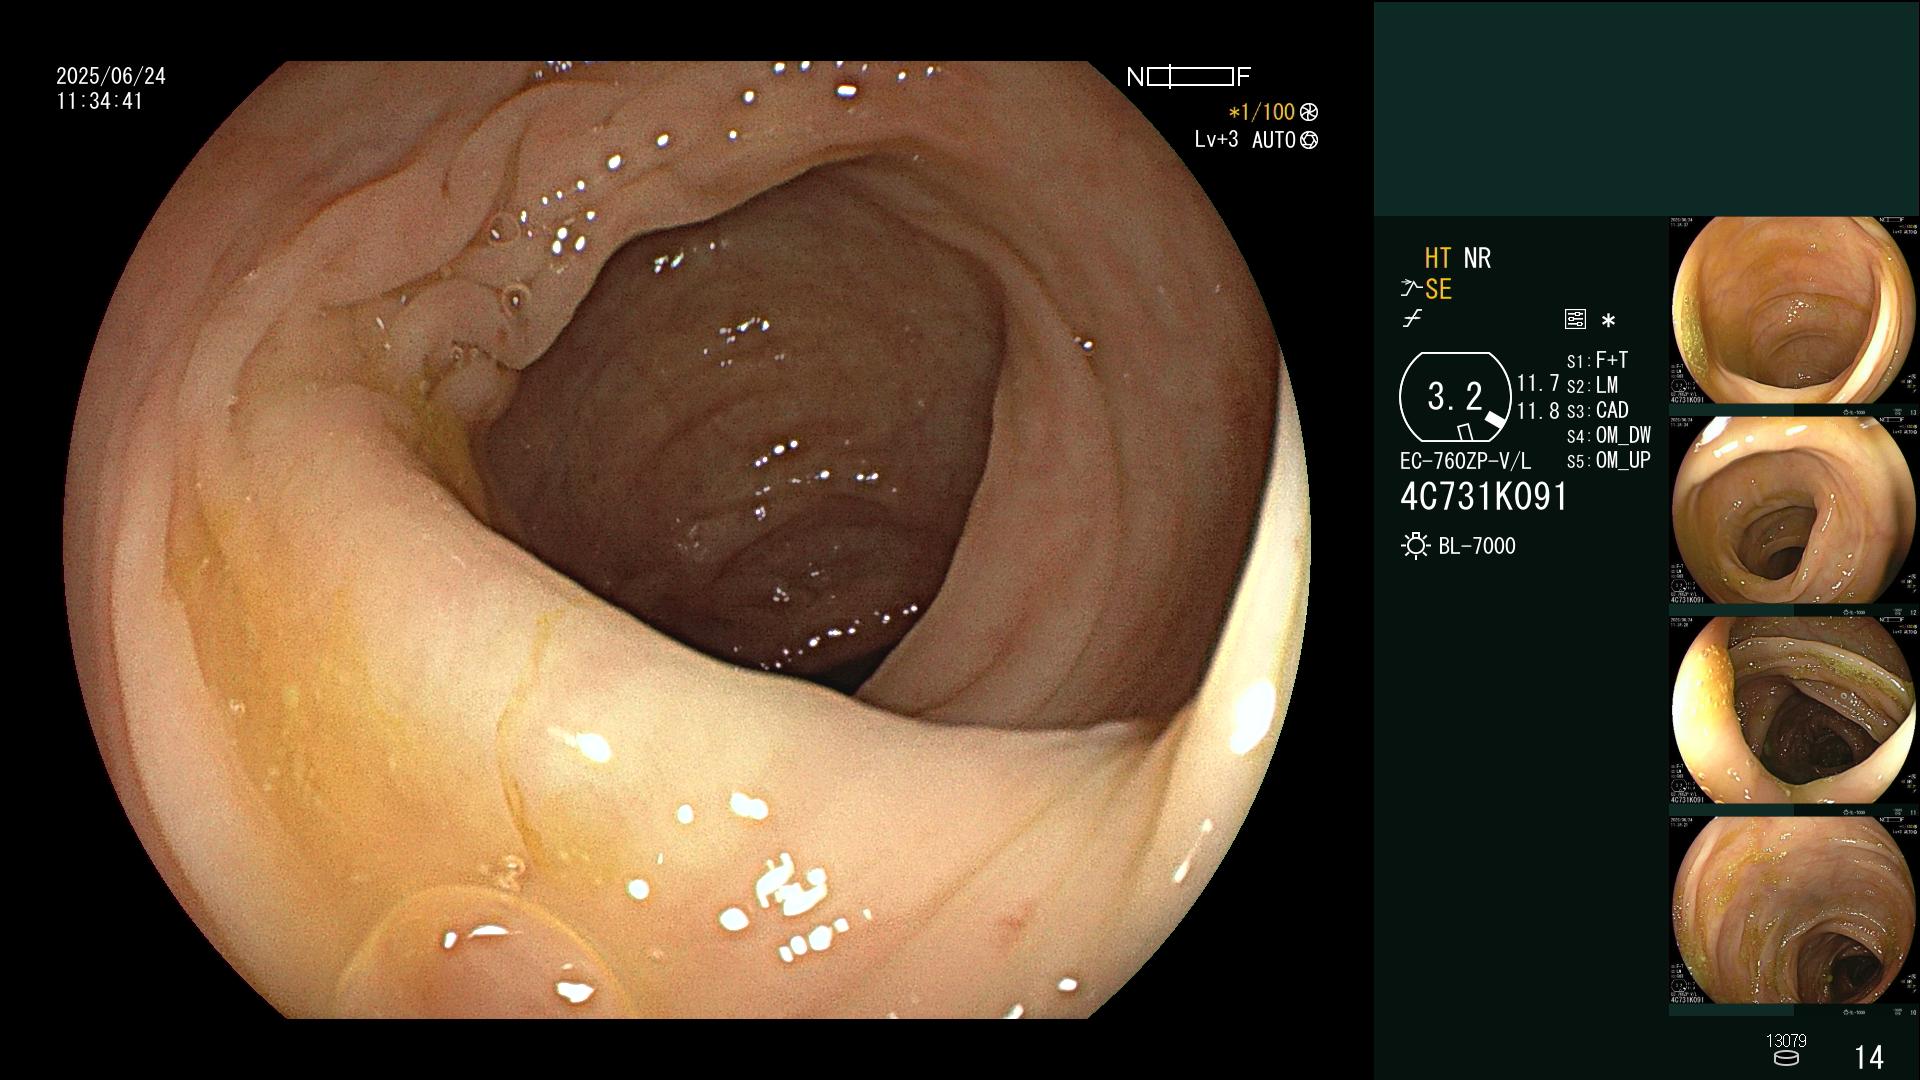The height and width of the screenshot is (1080, 1920).
Task: Click the AUTO iris mode icon
Action: point(1309,141)
